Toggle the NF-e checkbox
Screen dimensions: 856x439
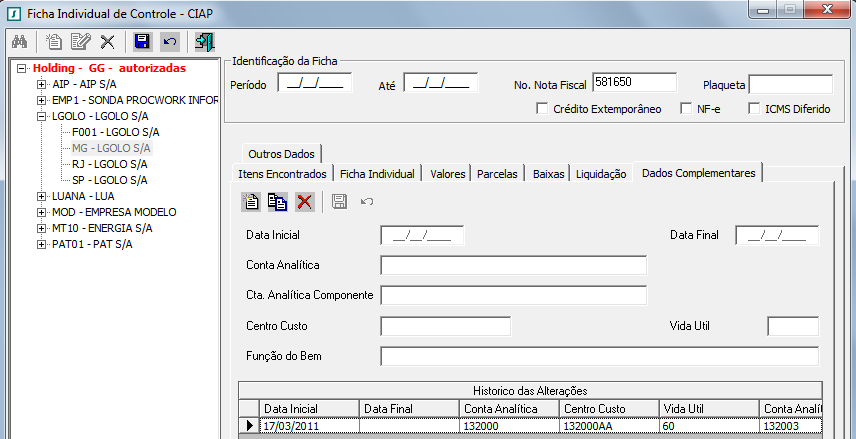pyautogui.click(x=686, y=109)
